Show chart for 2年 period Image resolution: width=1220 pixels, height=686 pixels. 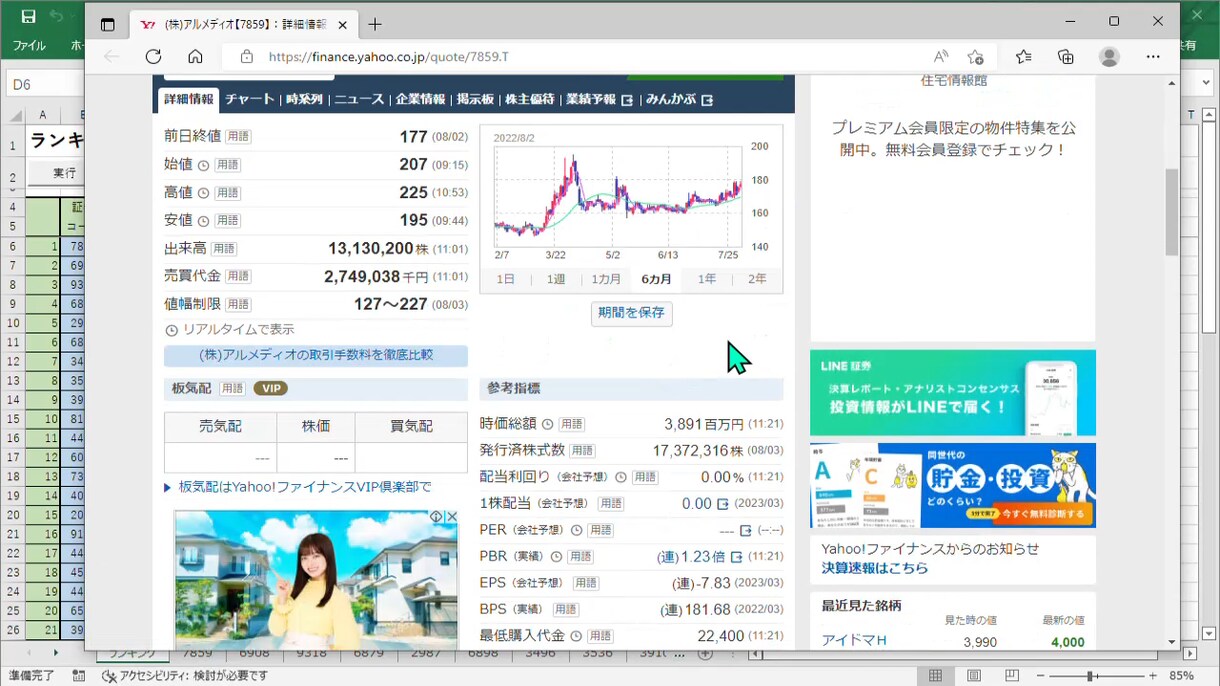(x=757, y=279)
